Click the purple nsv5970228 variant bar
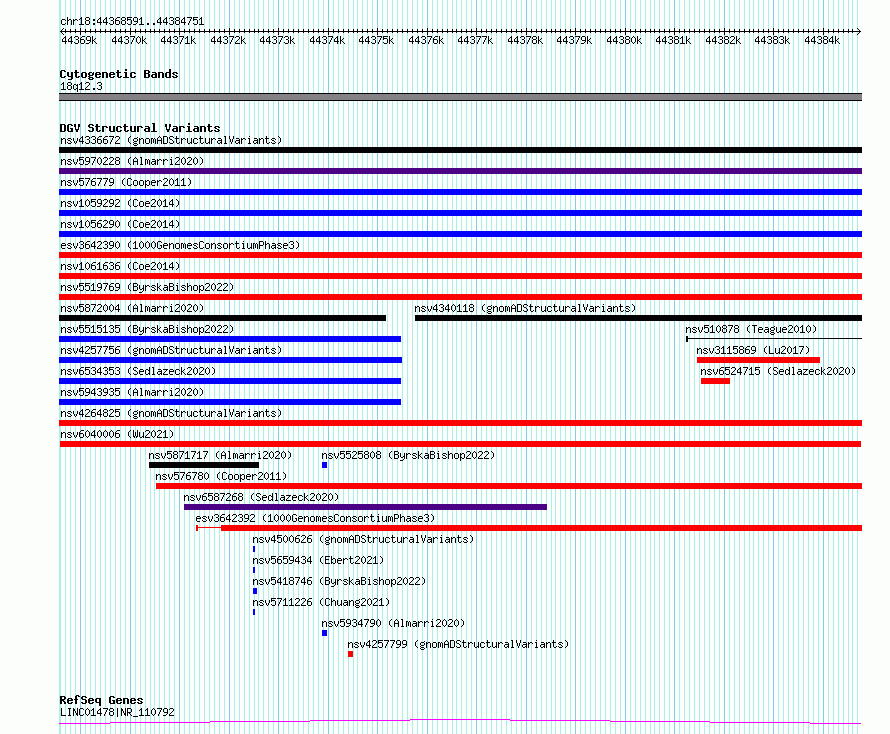 click(x=460, y=171)
